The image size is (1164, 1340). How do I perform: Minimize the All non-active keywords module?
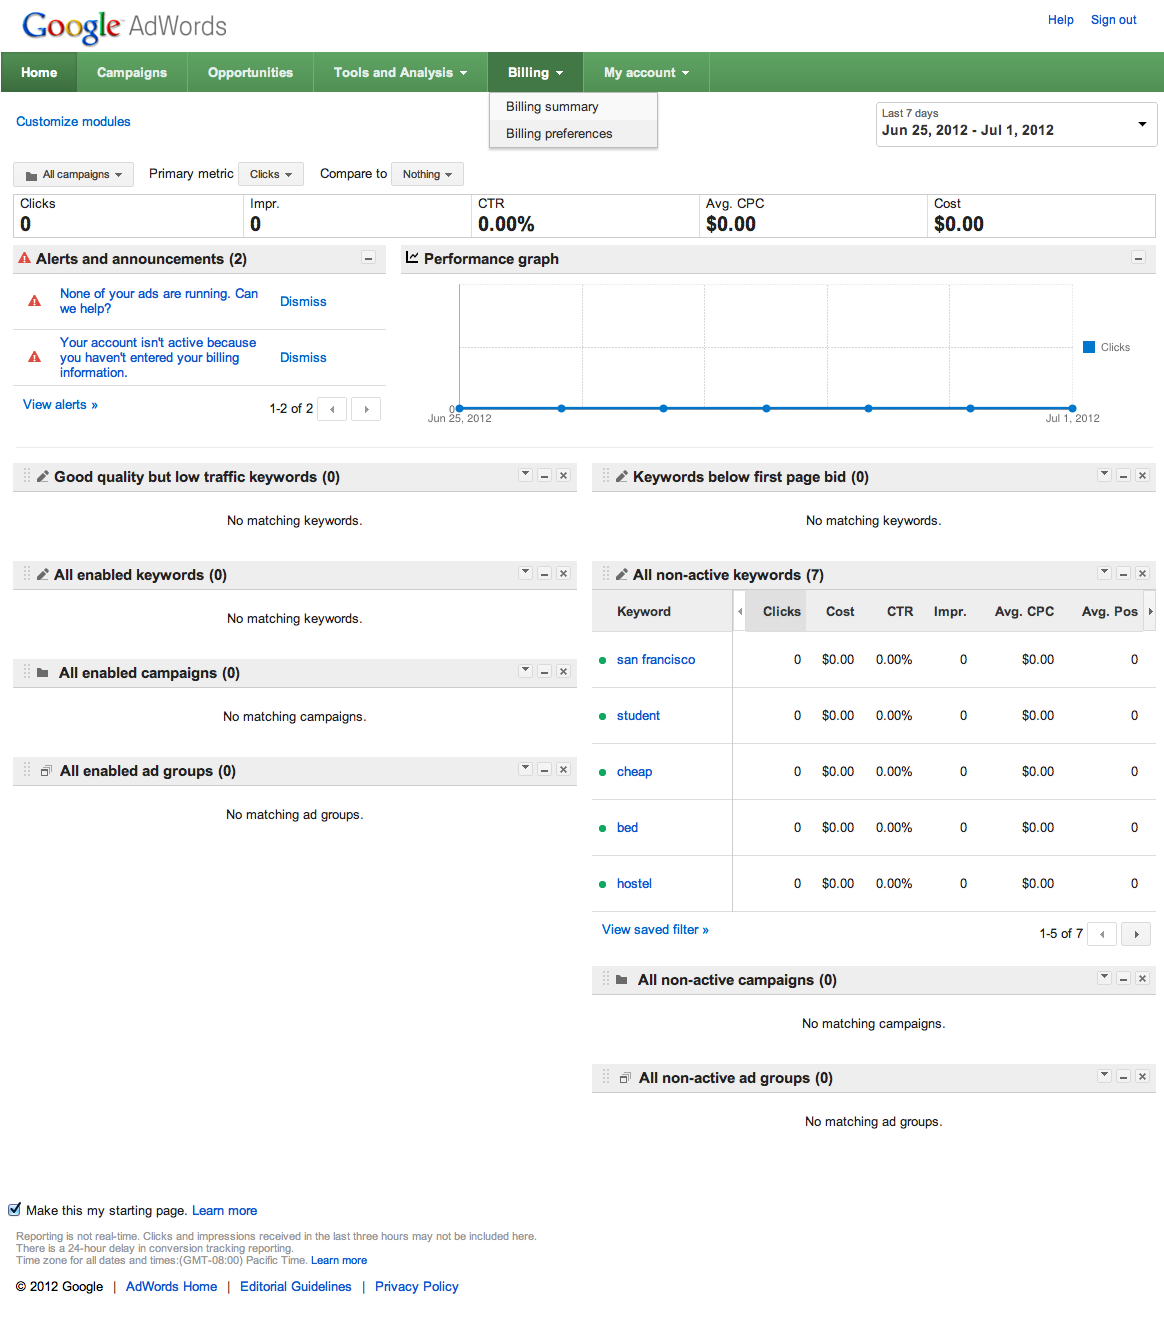[1124, 574]
